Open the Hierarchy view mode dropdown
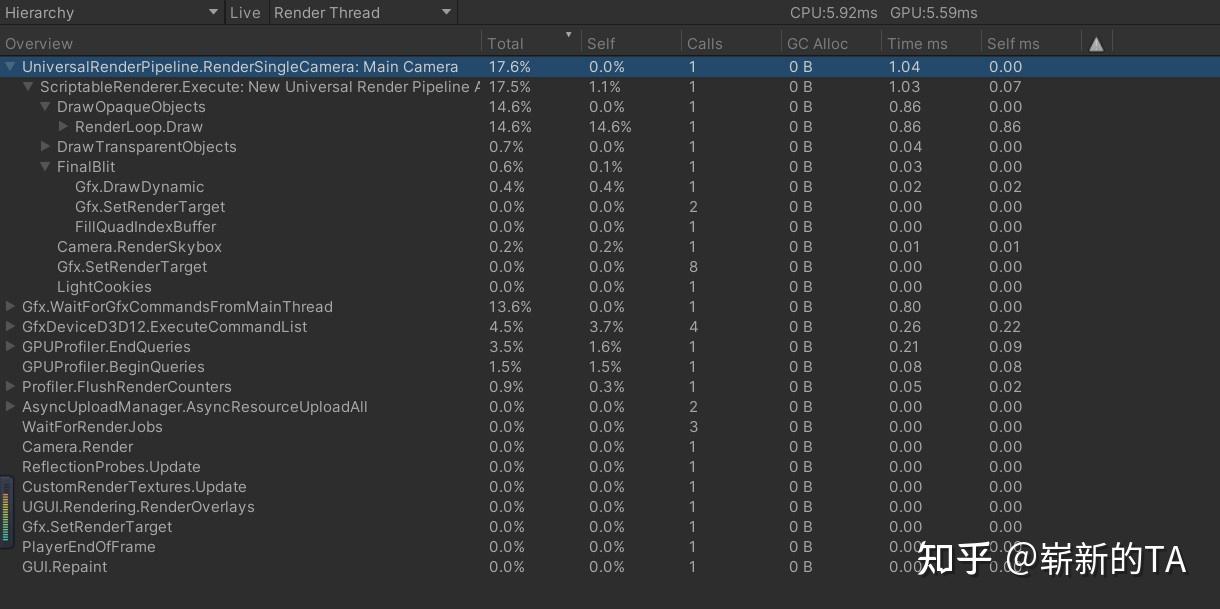This screenshot has width=1220, height=609. [x=112, y=13]
